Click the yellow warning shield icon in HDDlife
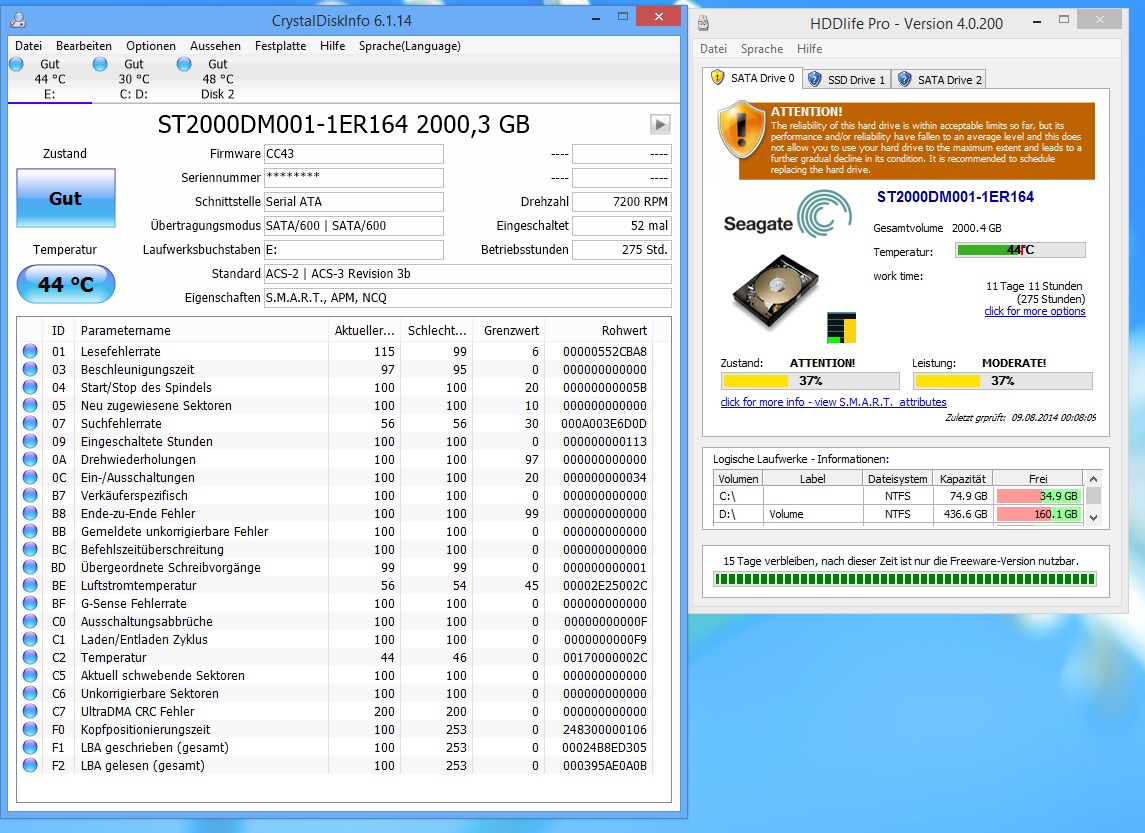 (741, 131)
